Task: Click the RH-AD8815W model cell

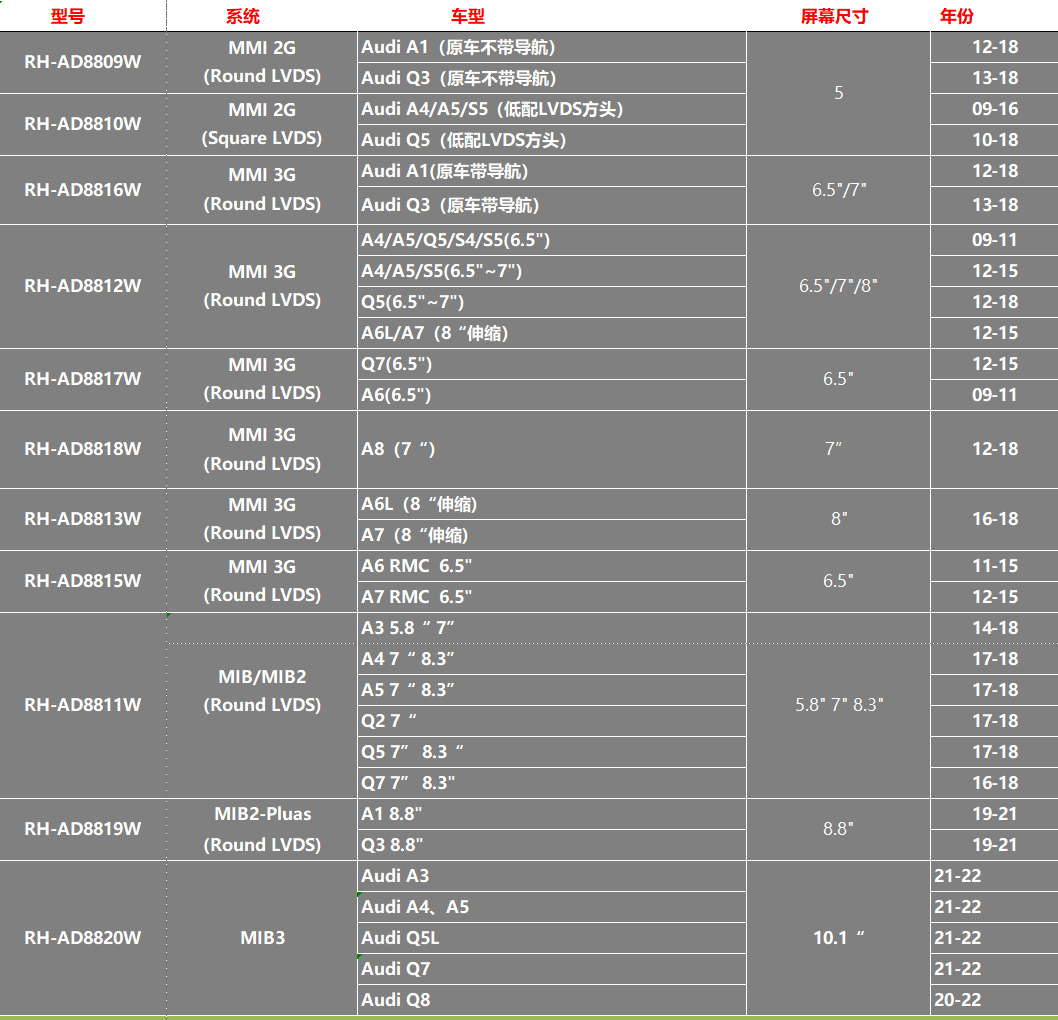Action: 83,582
